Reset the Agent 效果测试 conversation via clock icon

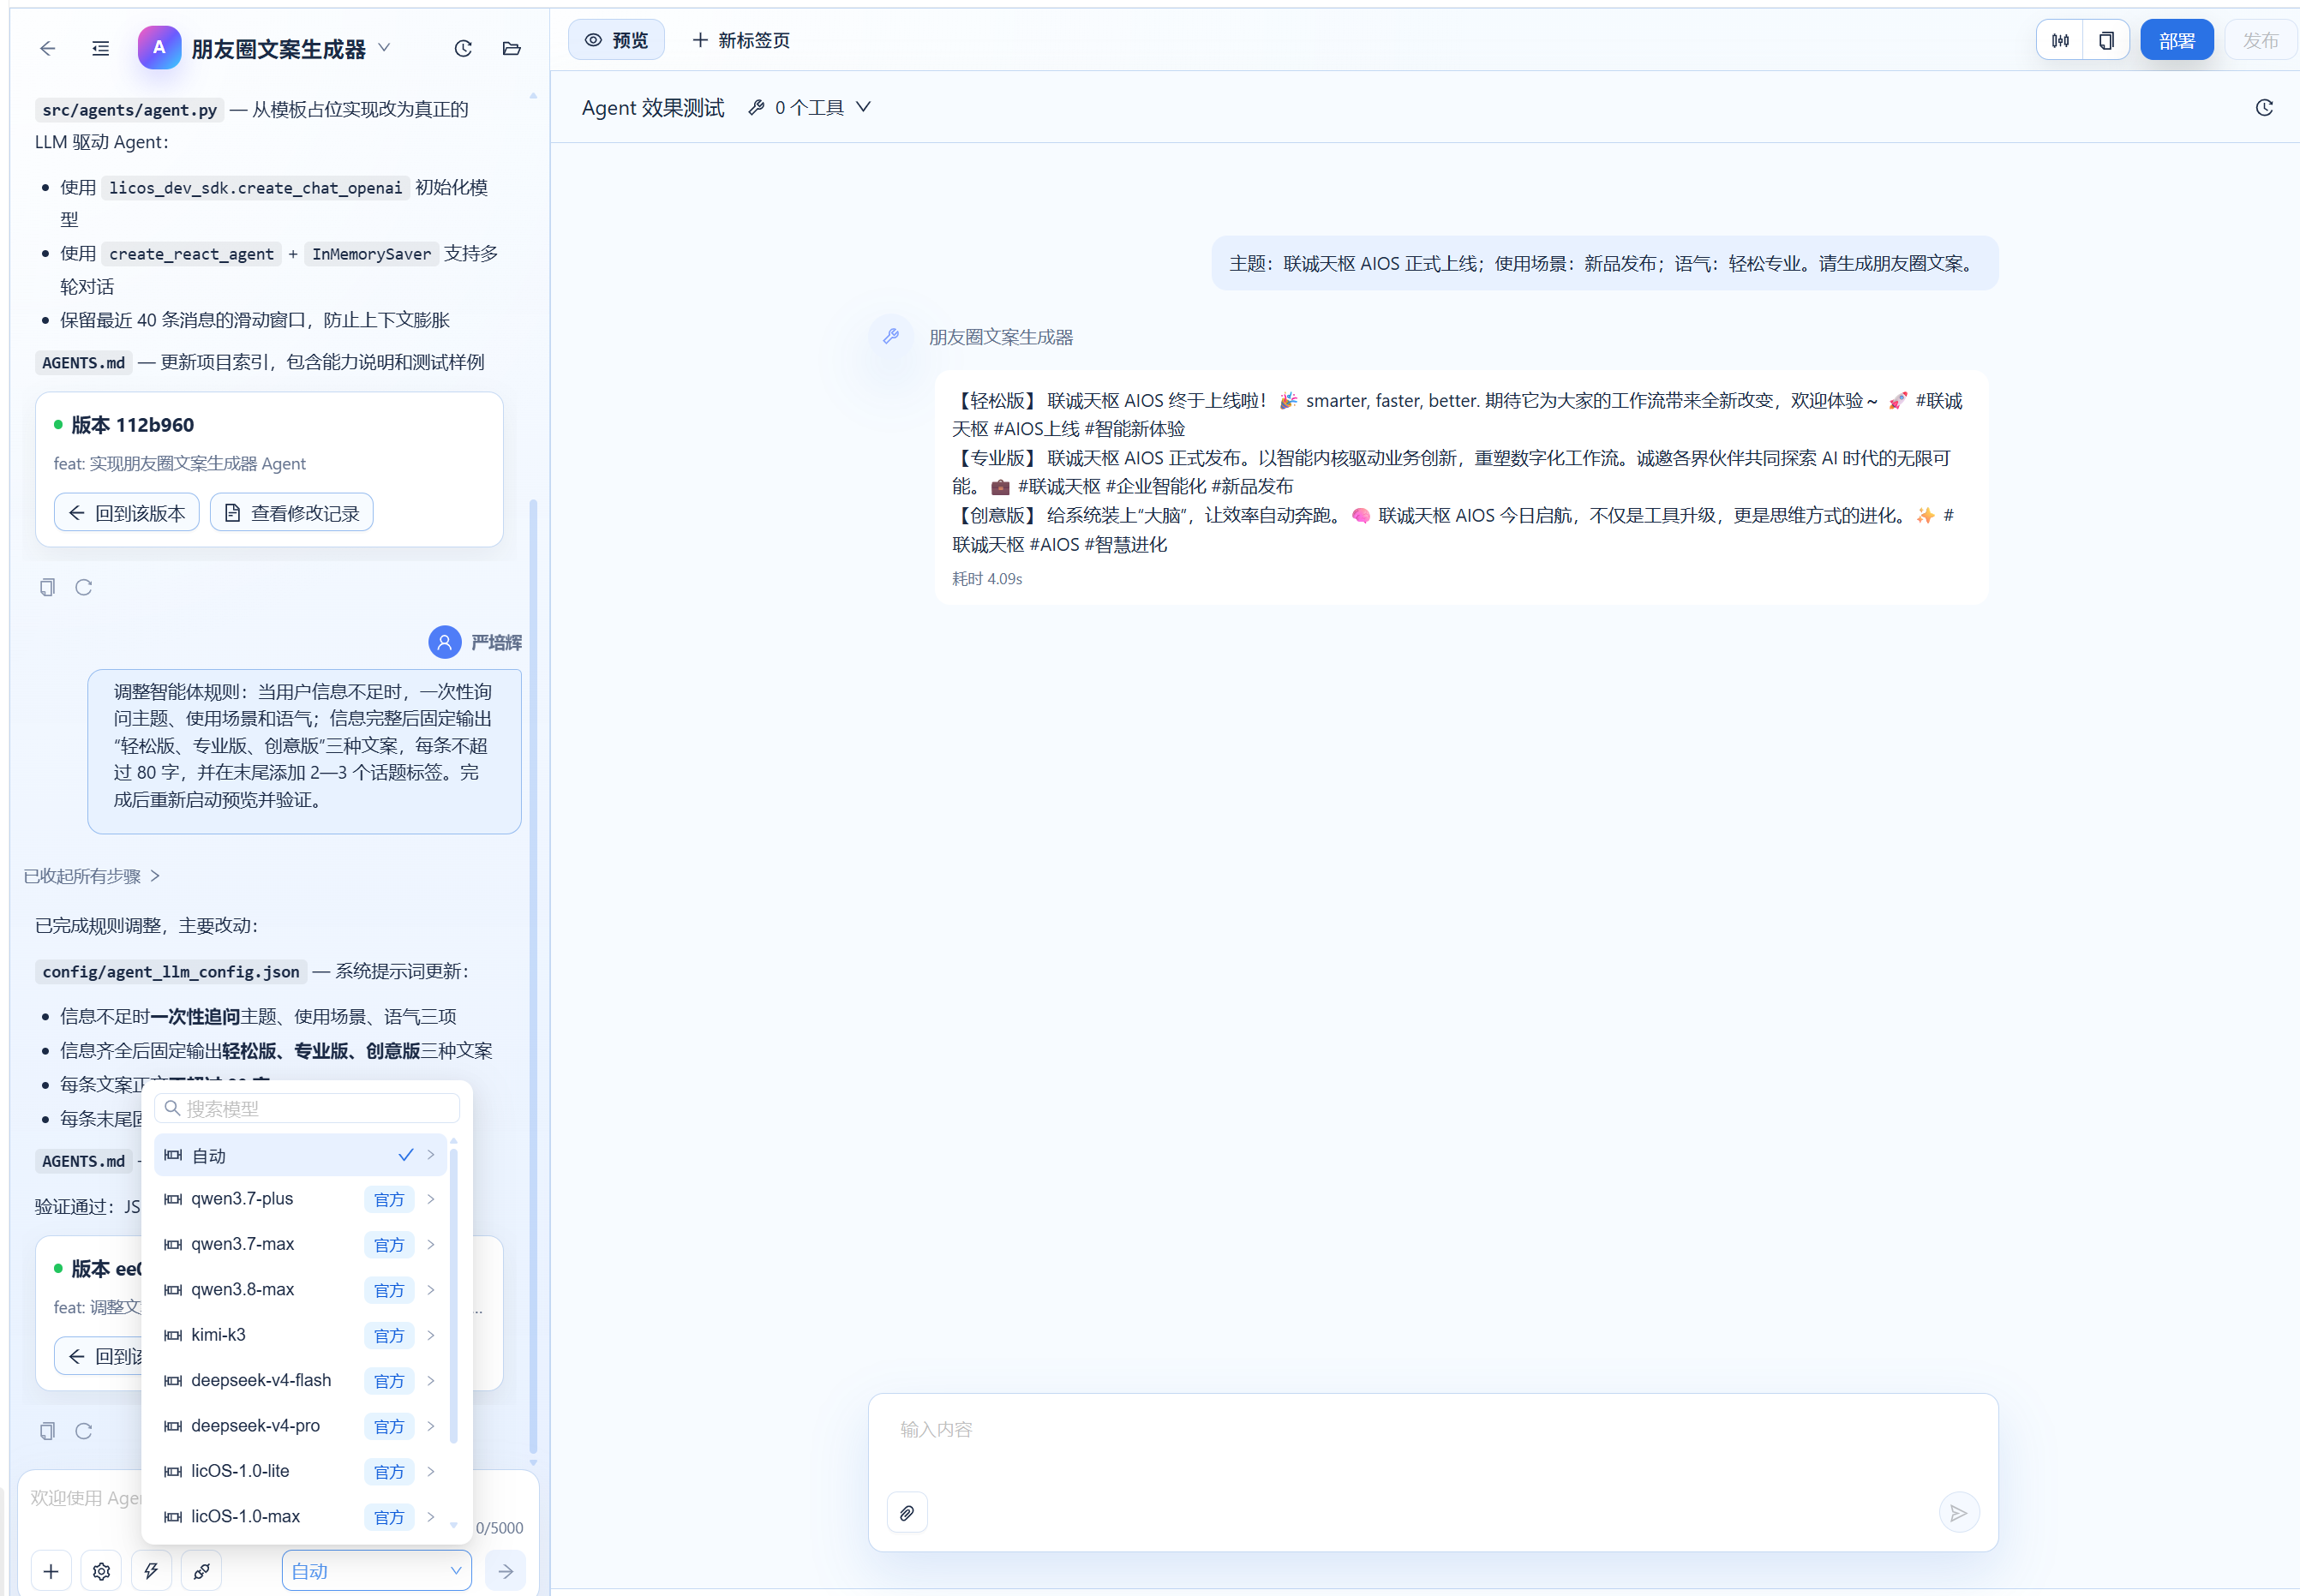(2264, 107)
